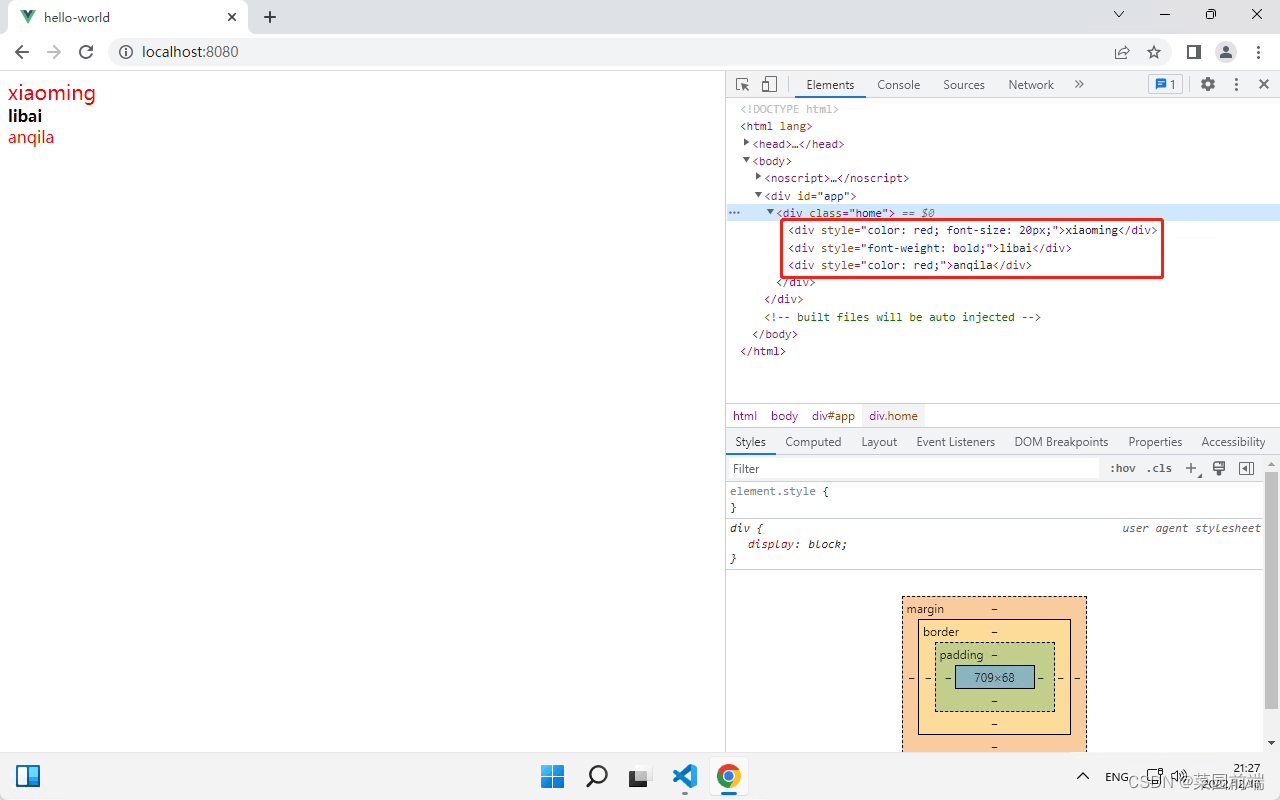
Task: Open the Properties tab
Action: tap(1155, 442)
